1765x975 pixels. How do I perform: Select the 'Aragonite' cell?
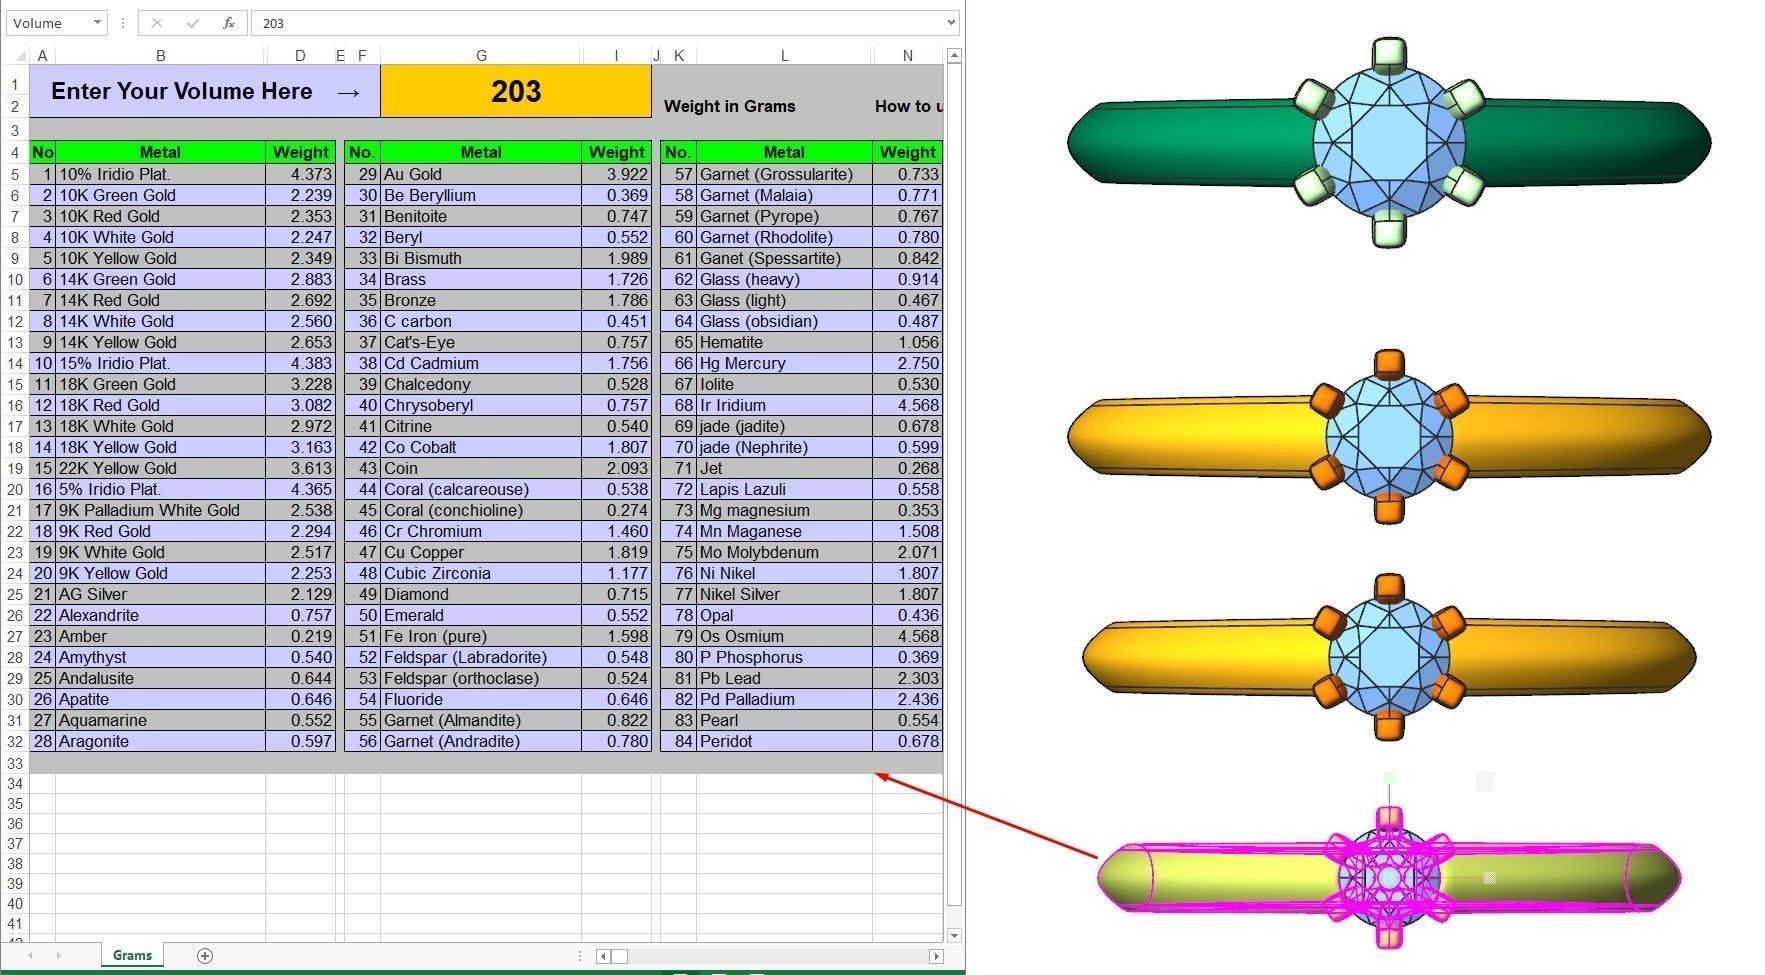pos(160,741)
